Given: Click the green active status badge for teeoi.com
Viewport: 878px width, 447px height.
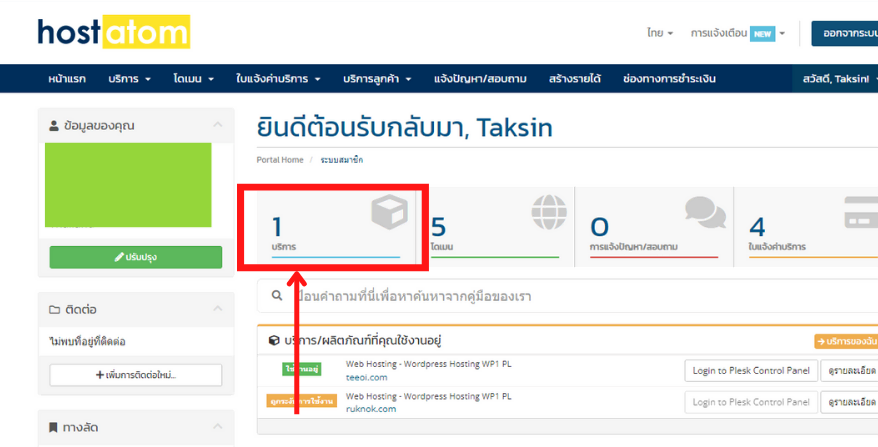Looking at the screenshot, I should coord(302,369).
